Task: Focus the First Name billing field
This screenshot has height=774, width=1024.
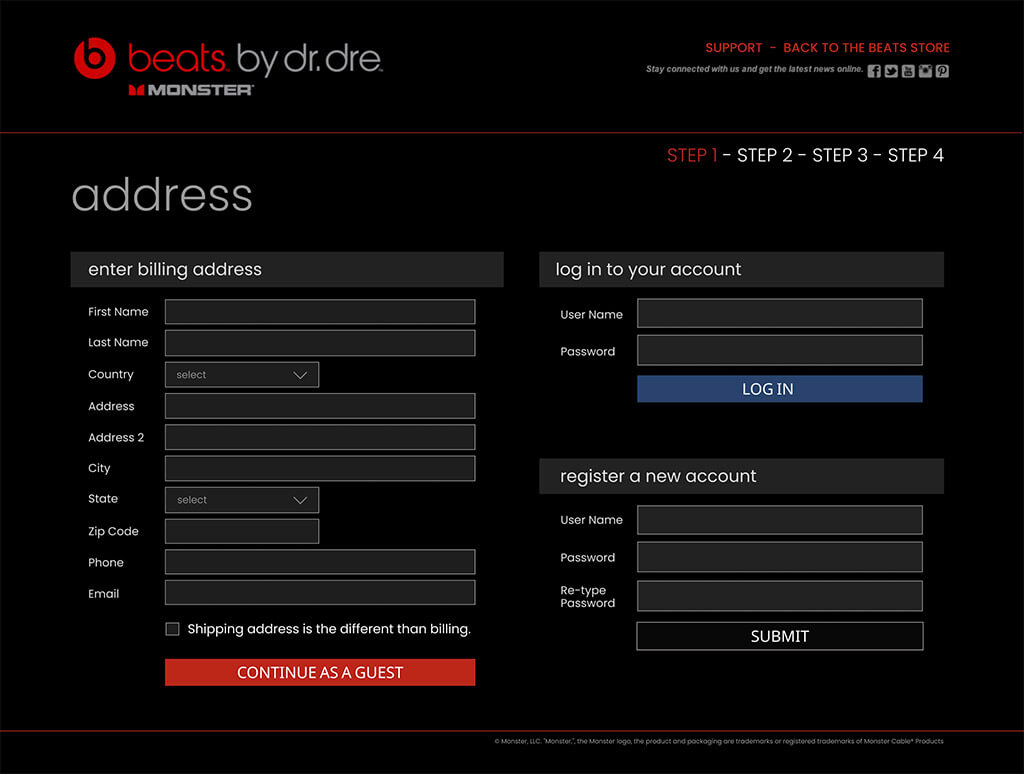Action: (320, 312)
